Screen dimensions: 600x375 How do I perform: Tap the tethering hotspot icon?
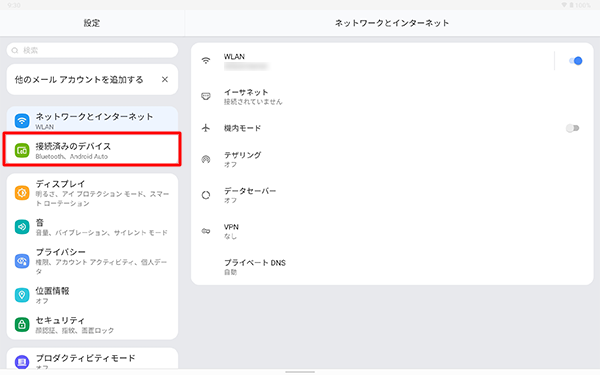(x=206, y=159)
